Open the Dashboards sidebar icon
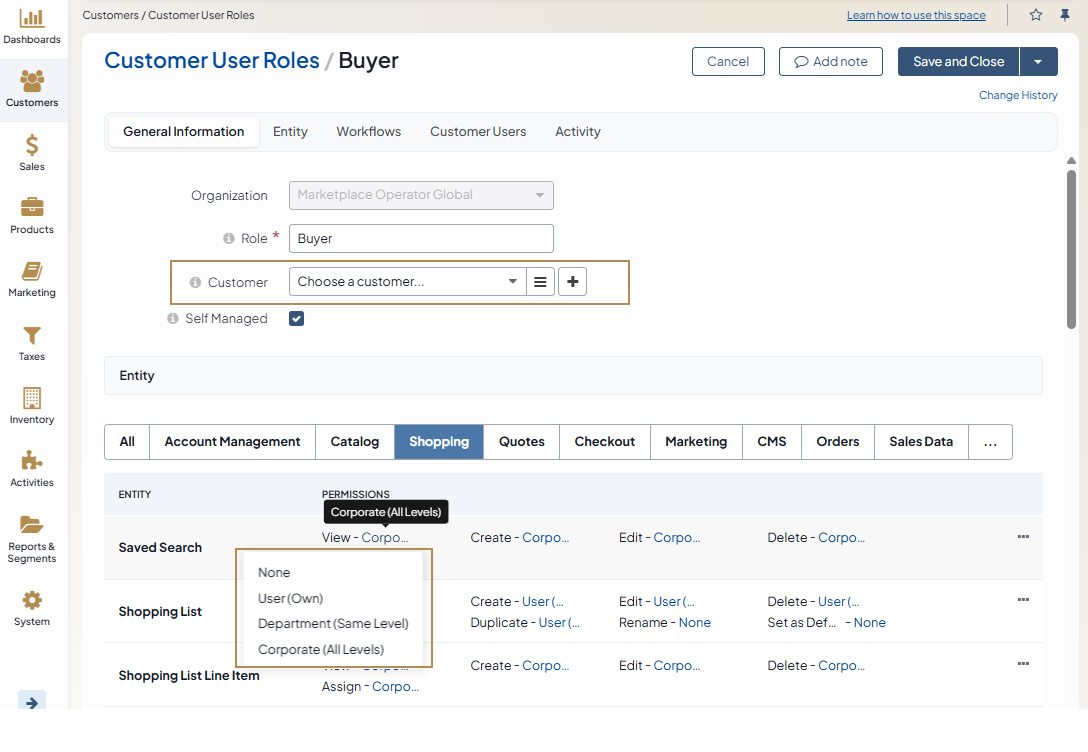 coord(32,27)
